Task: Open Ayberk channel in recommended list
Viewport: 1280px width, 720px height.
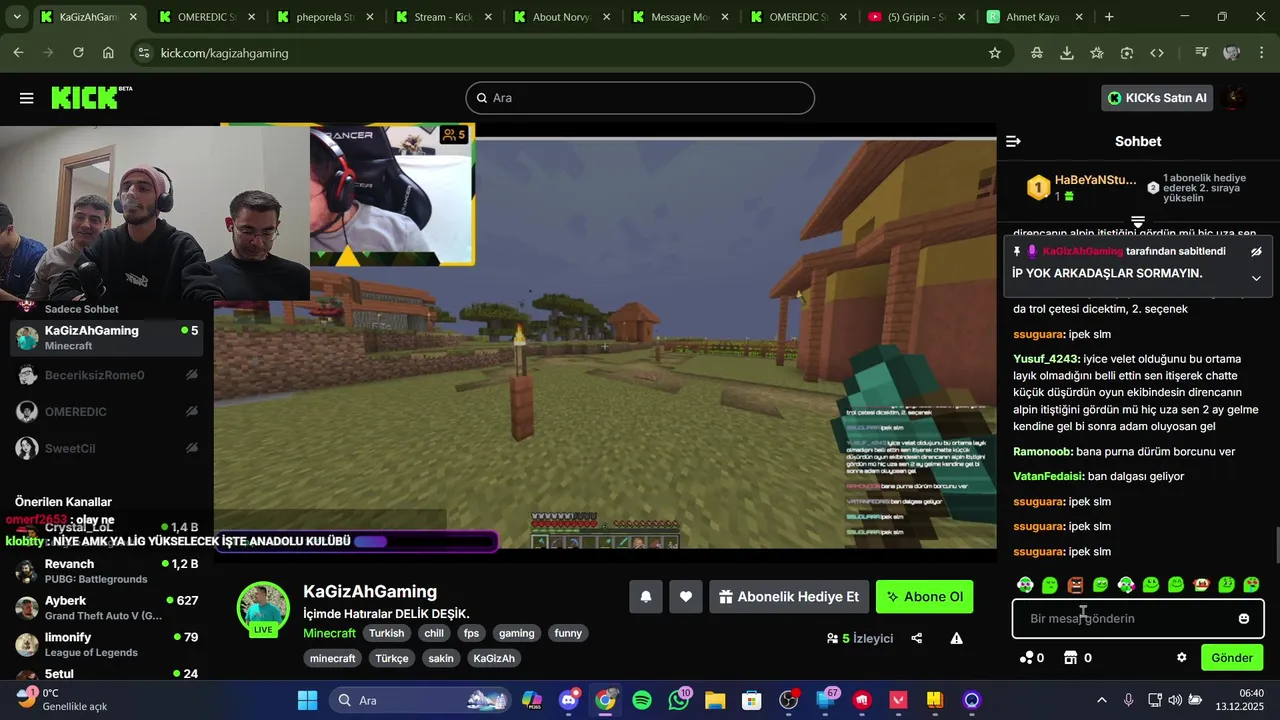Action: [106, 608]
